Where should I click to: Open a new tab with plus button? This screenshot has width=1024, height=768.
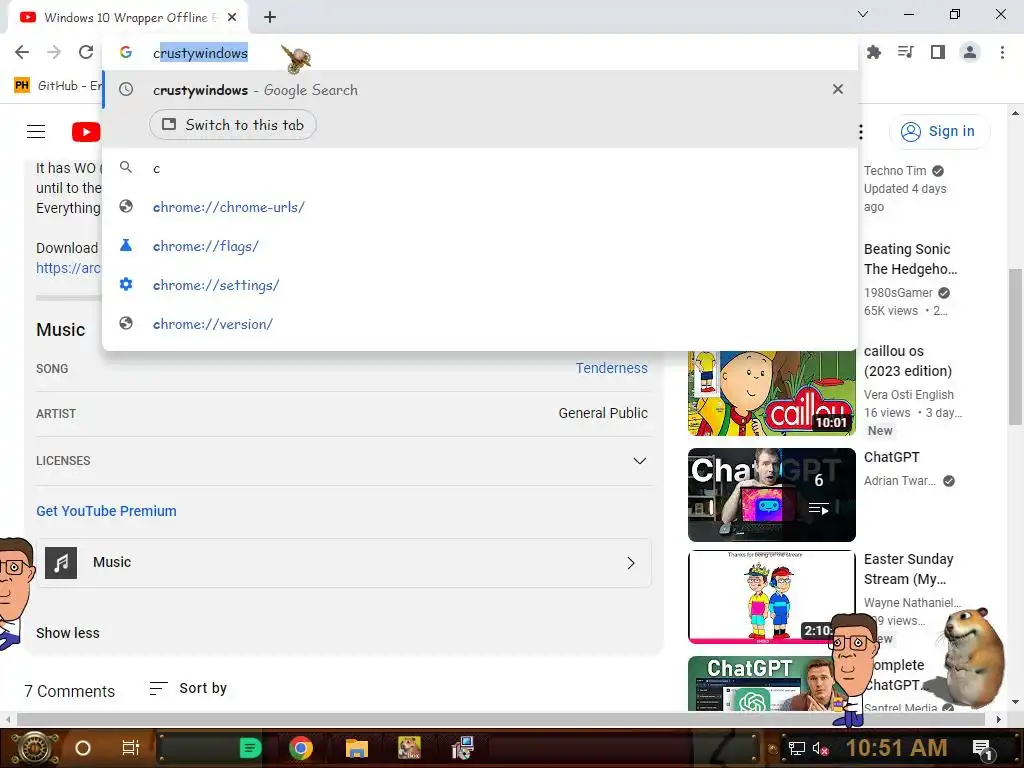pos(270,18)
